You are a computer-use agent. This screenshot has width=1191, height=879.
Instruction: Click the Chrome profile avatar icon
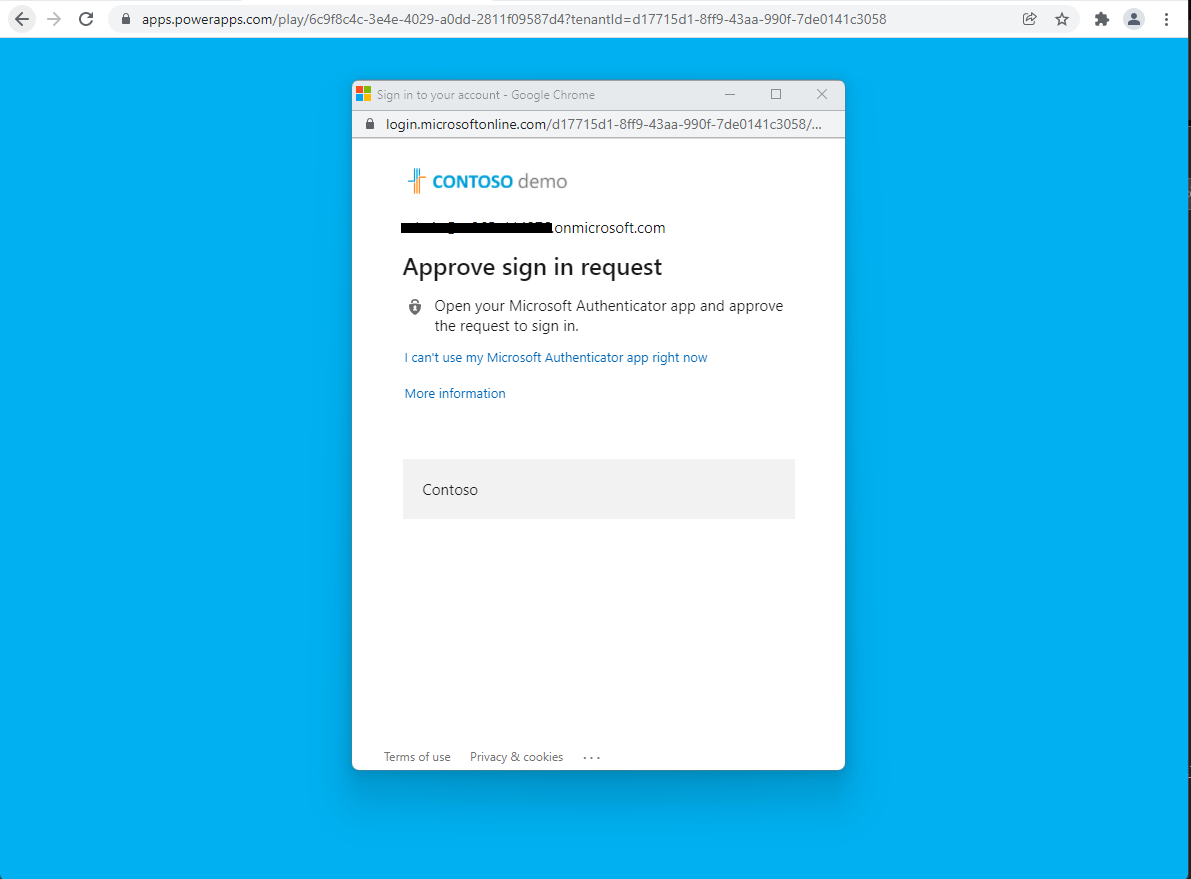[x=1133, y=18]
